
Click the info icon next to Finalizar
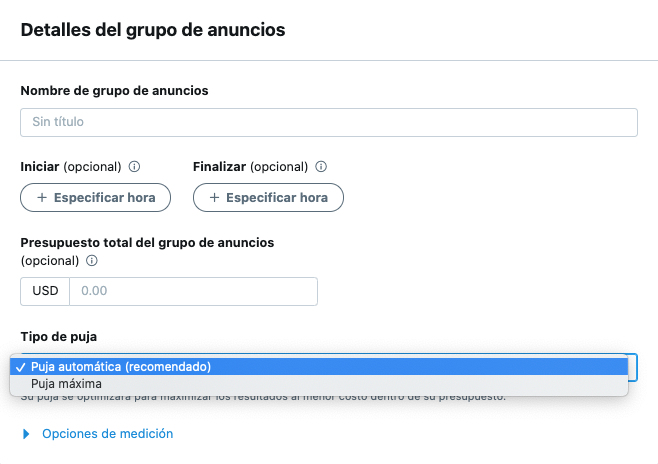point(321,167)
